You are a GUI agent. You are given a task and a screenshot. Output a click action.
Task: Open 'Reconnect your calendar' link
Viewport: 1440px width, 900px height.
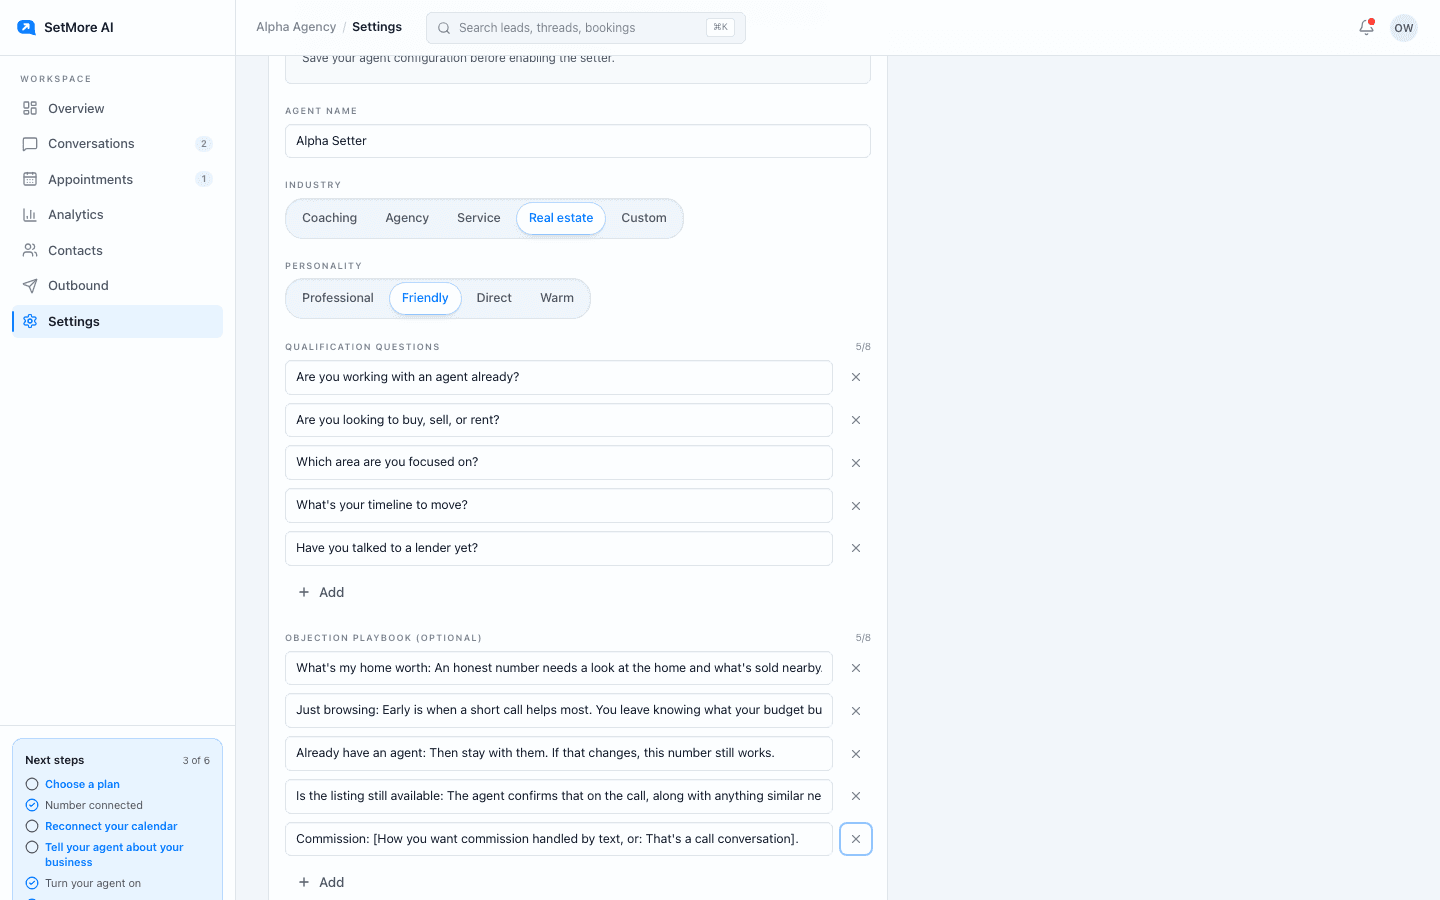[x=111, y=826]
